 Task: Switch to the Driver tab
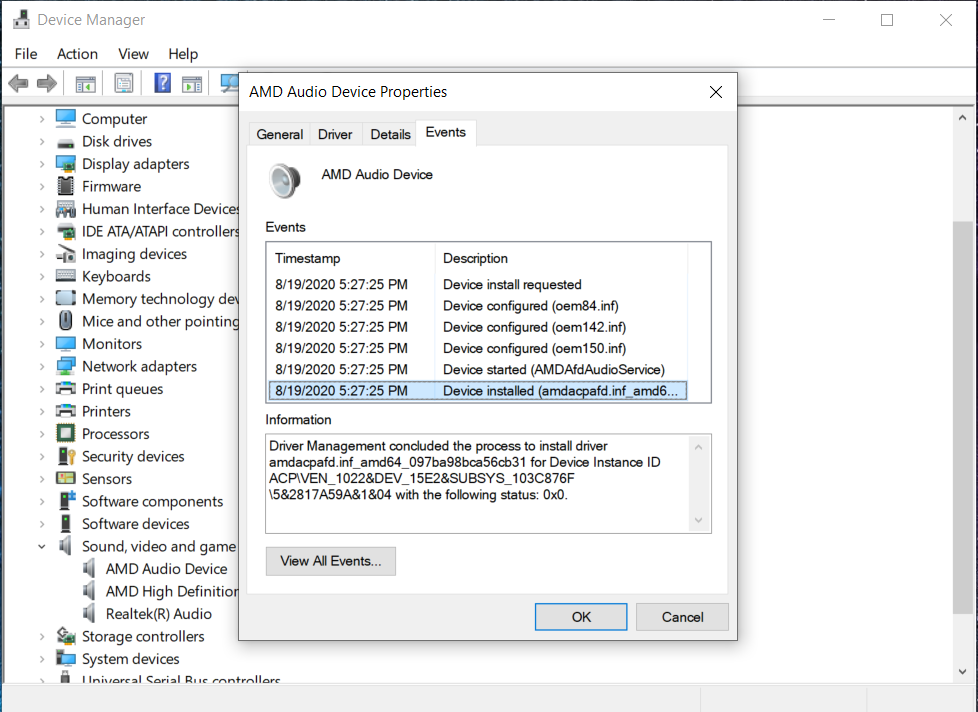pyautogui.click(x=335, y=134)
